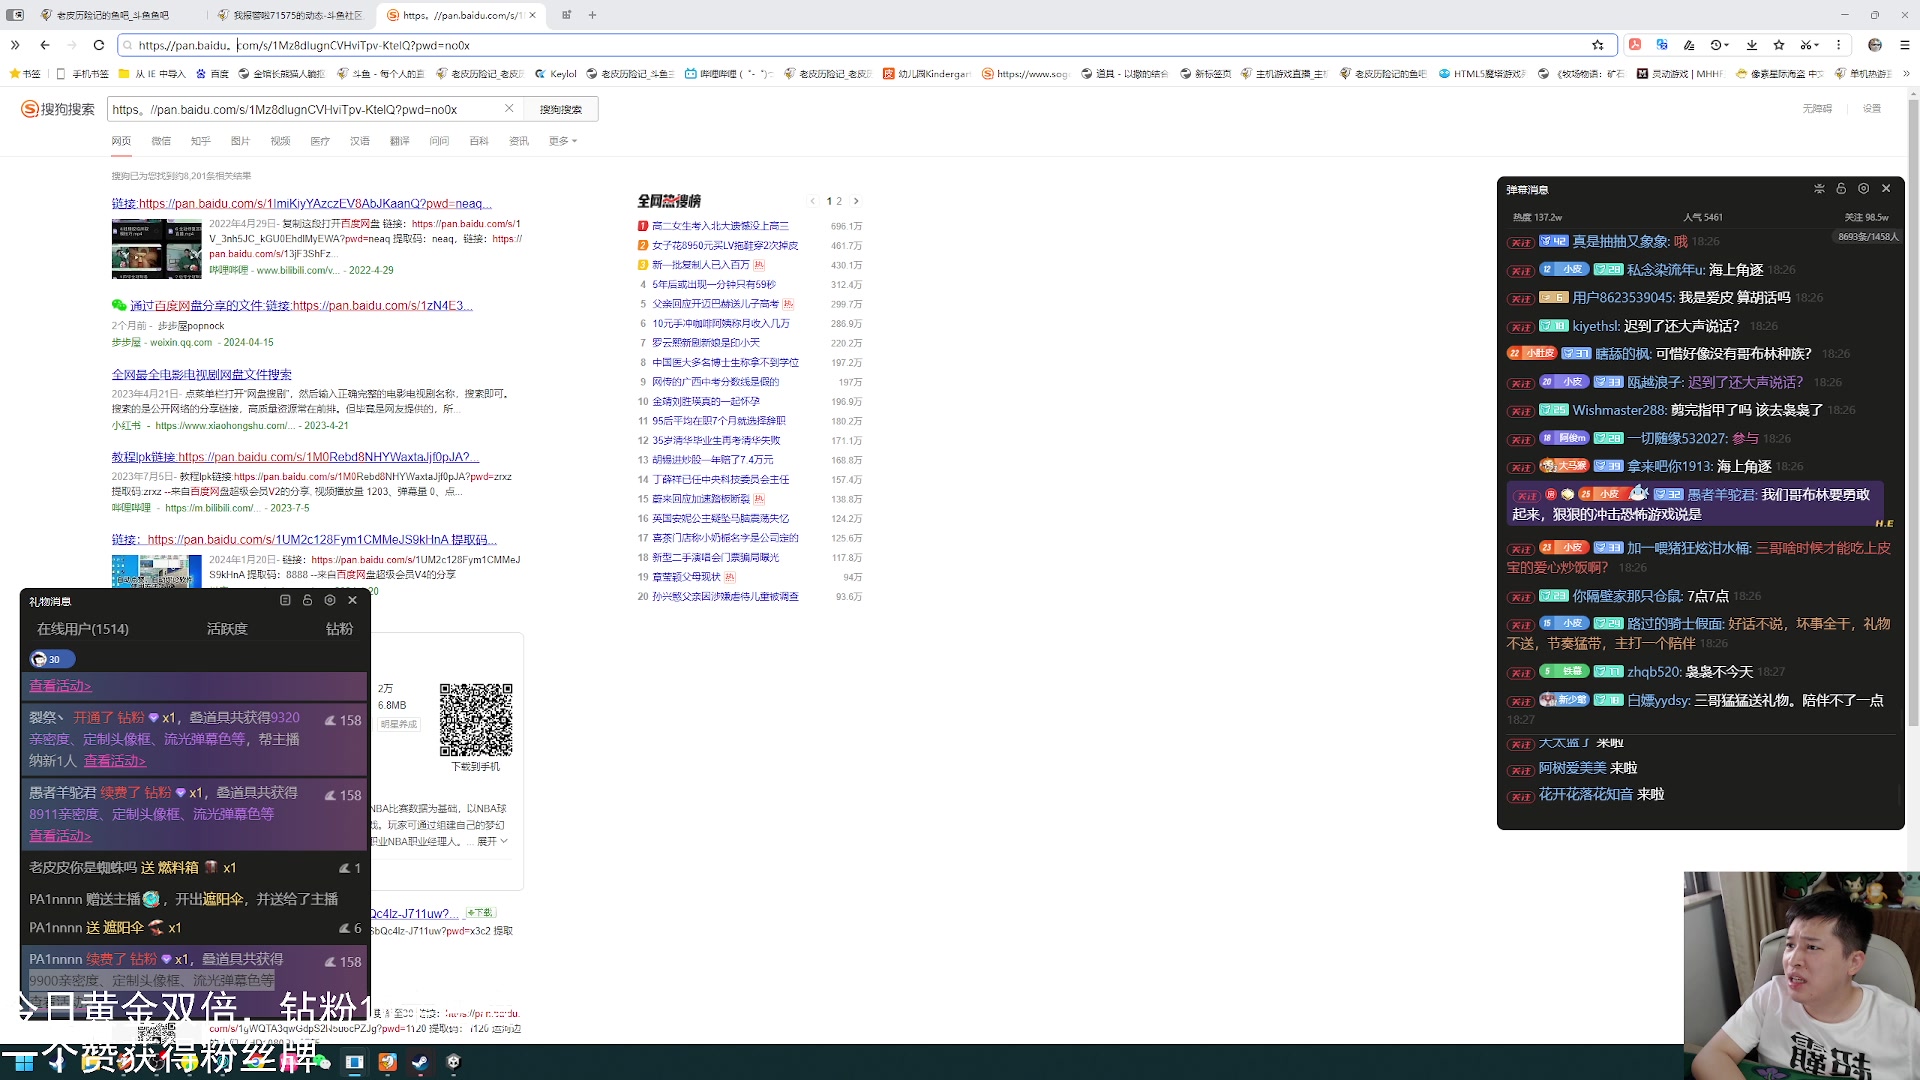Click the list icon in the 礼物消息 header
Viewport: 1920px width, 1080px height.
point(285,601)
